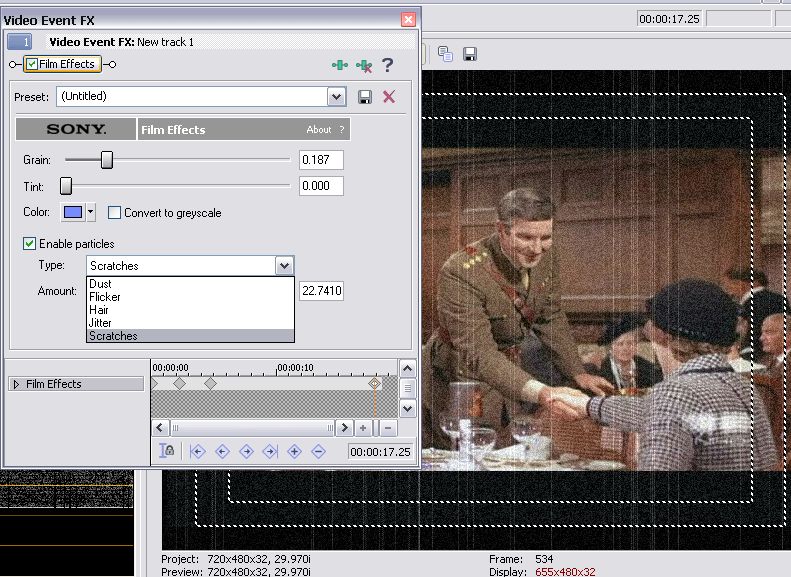Select the second keyframe diamond marker

click(x=180, y=384)
